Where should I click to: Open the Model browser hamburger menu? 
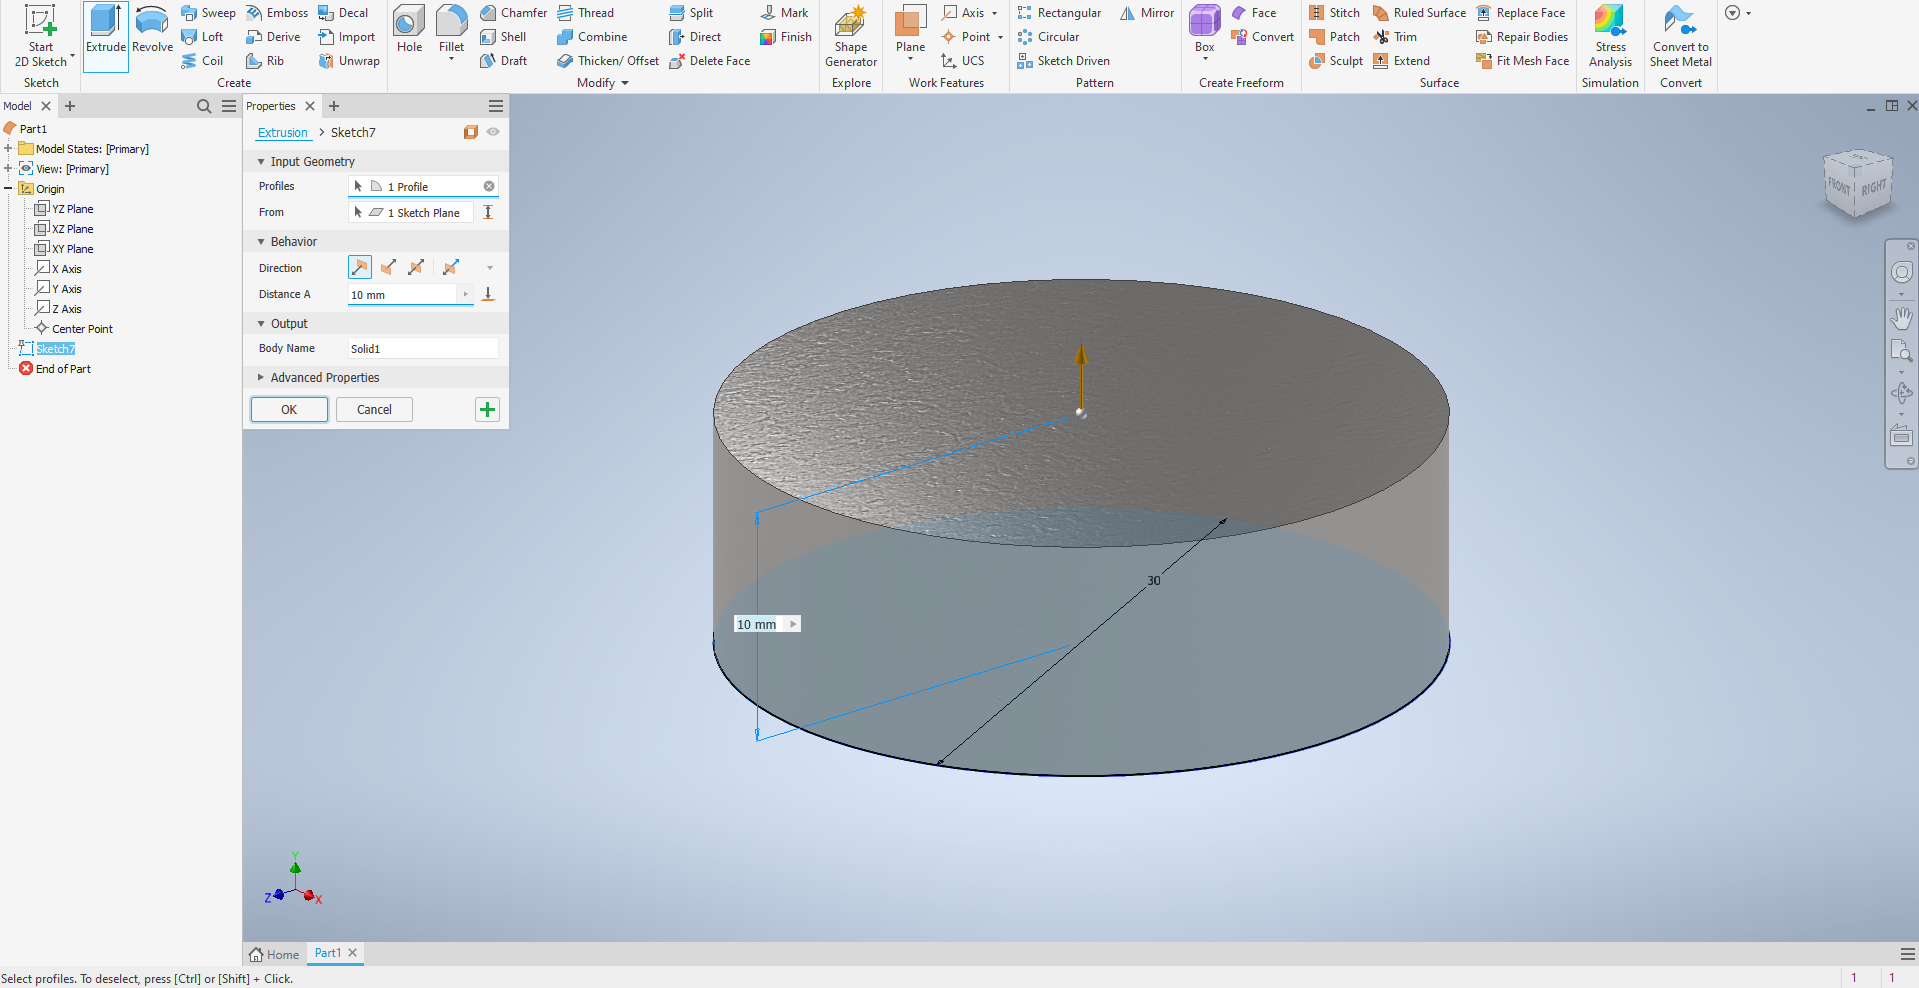[229, 106]
